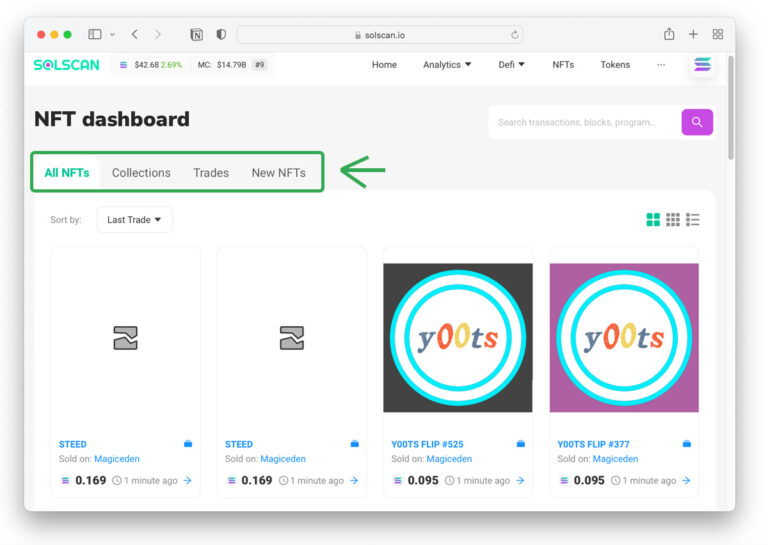The width and height of the screenshot is (768, 545).
Task: Expand the Defi menu
Action: tap(512, 65)
